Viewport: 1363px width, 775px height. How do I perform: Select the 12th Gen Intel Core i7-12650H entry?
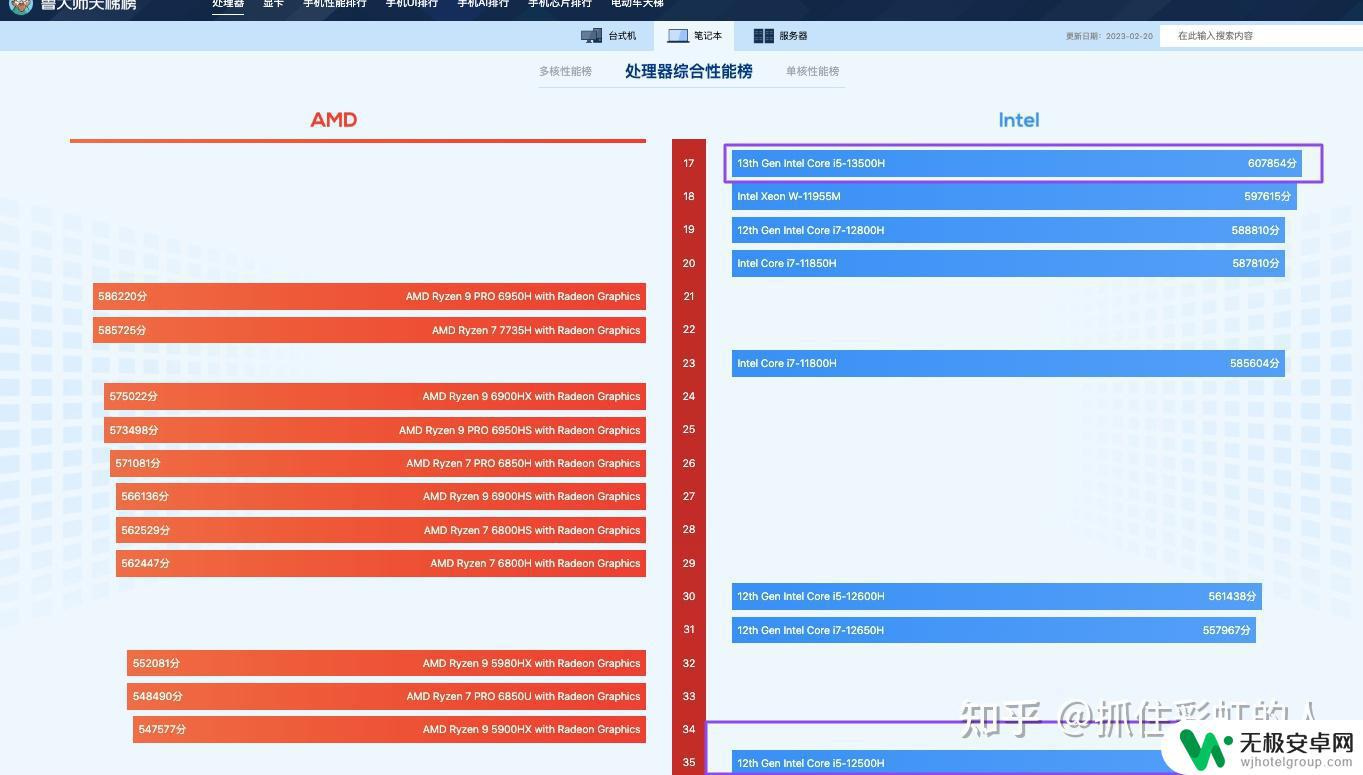(994, 630)
